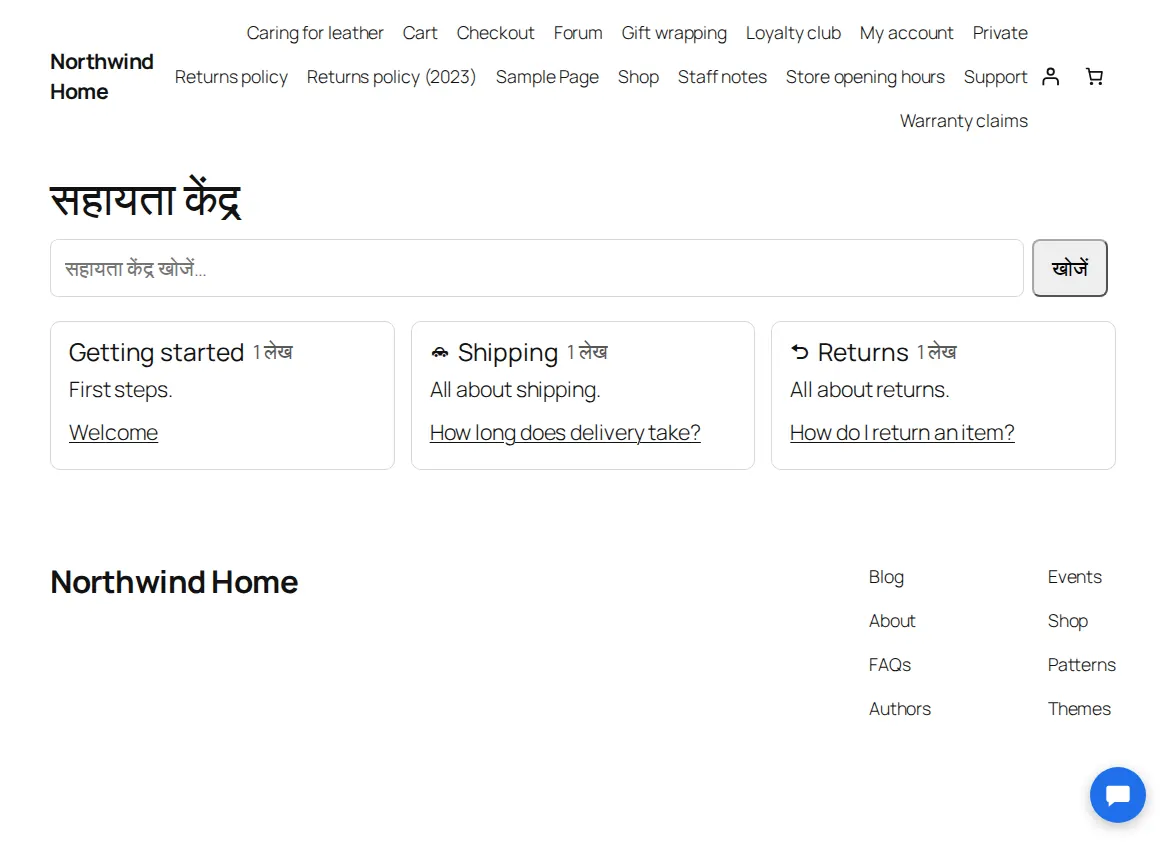Open About footer link
Image resolution: width=1166 pixels, height=843 pixels.
click(x=892, y=621)
